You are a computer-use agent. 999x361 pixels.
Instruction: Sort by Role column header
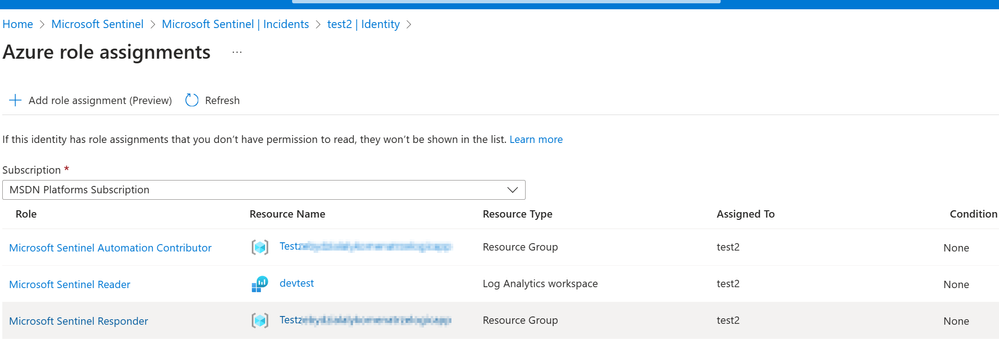coord(26,215)
